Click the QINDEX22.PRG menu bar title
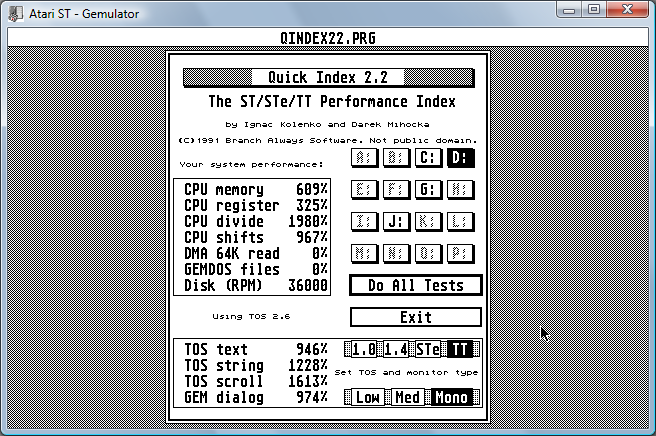Image resolution: width=656 pixels, height=436 pixels. [328, 38]
